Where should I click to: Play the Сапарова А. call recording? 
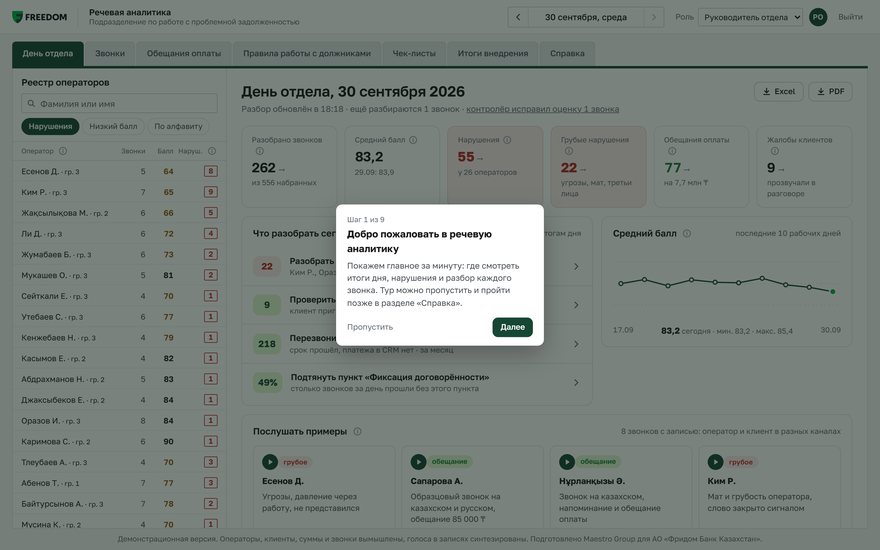tap(418, 462)
